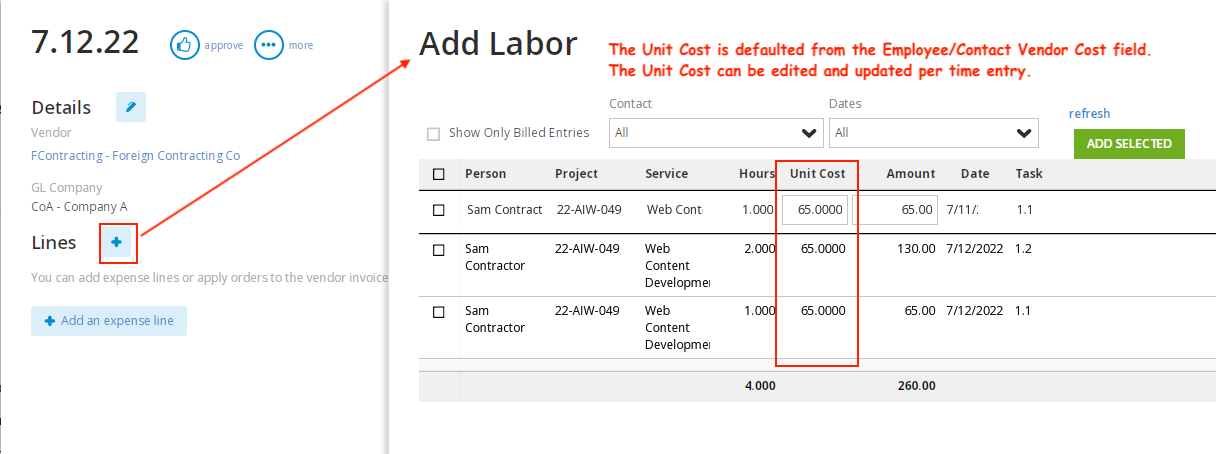
Task: Click the total hours 4.000
Action: point(760,386)
